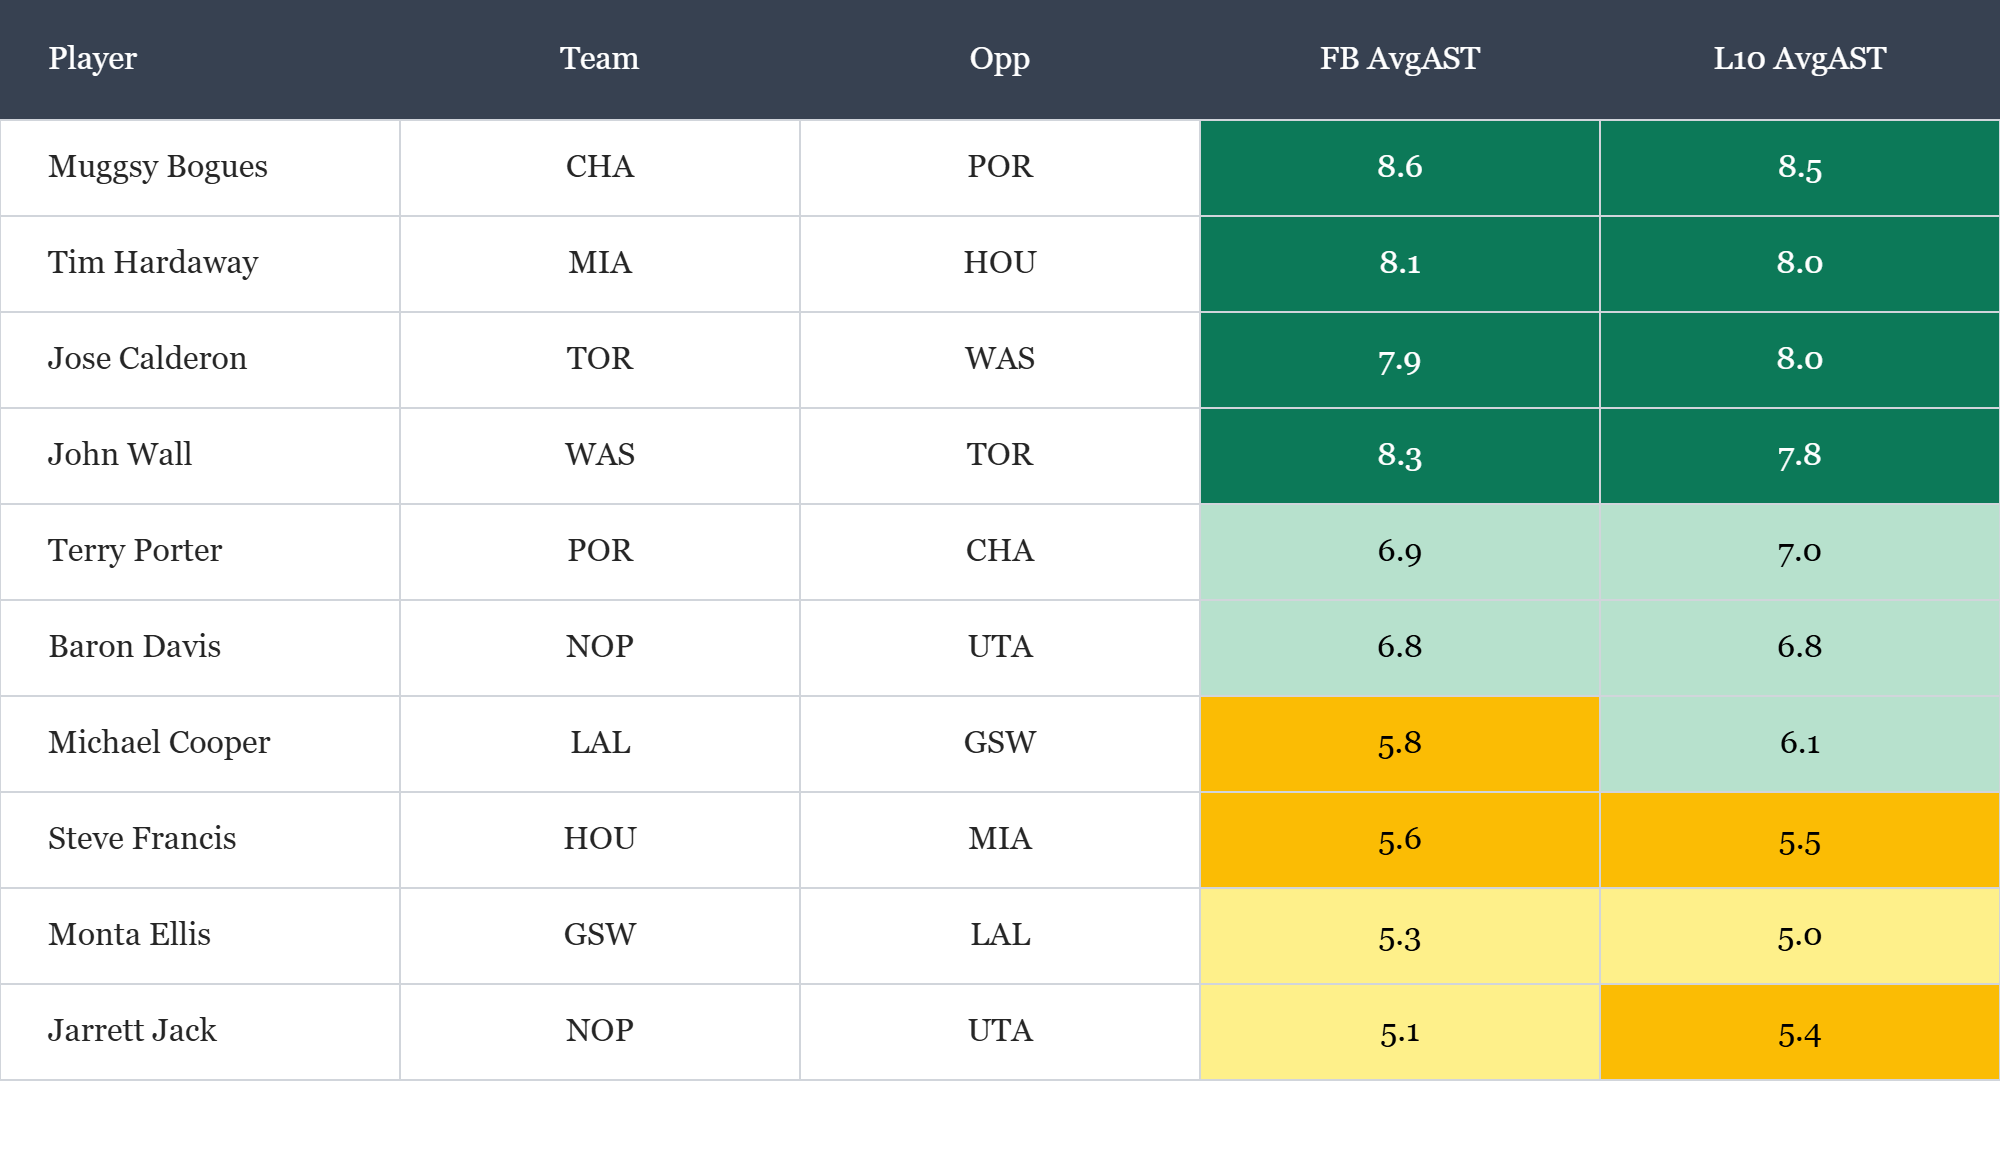The image size is (2000, 1176).
Task: Click the Opp column header
Action: point(999,59)
